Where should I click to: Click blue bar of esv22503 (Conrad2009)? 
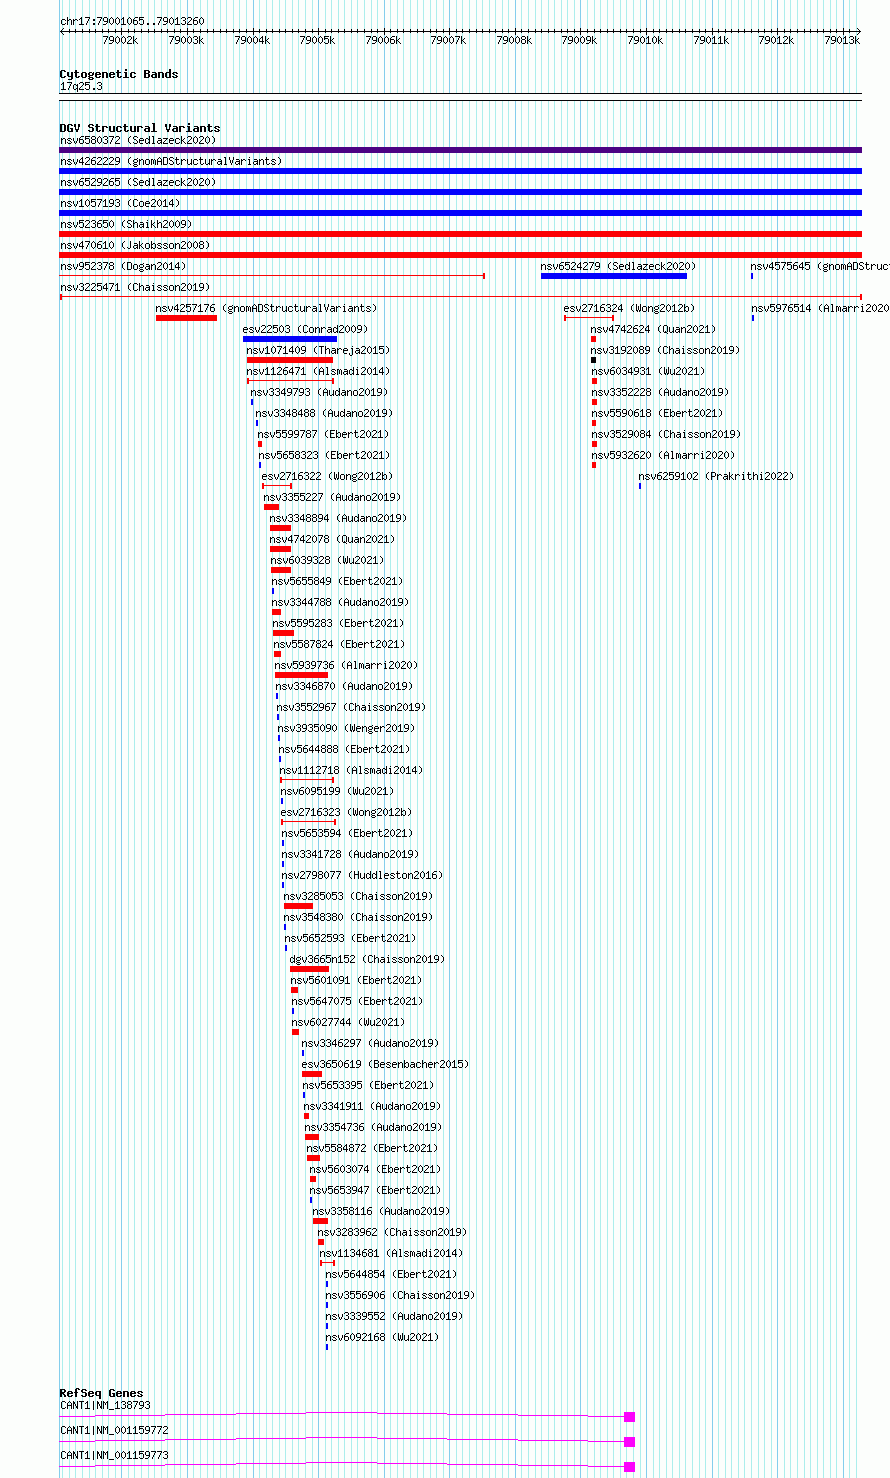tap(290, 339)
